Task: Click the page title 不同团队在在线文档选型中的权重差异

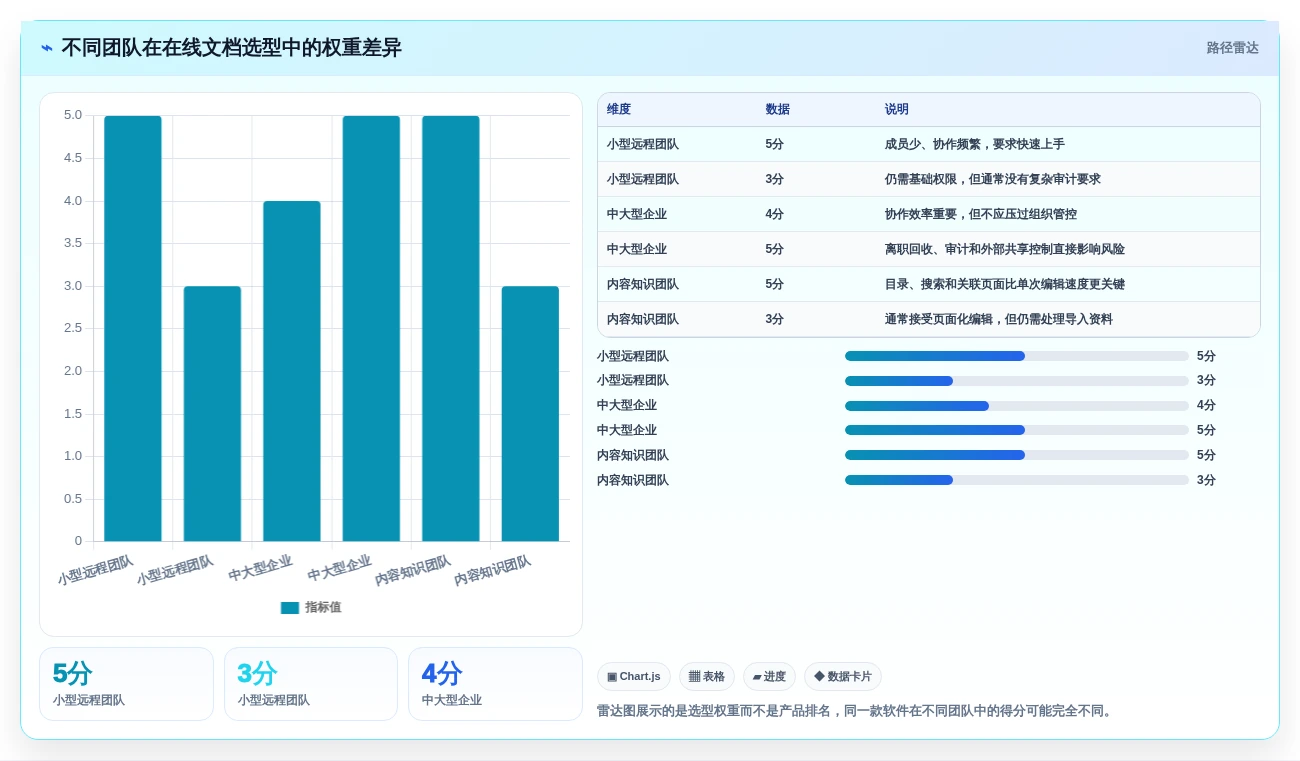Action: click(231, 48)
